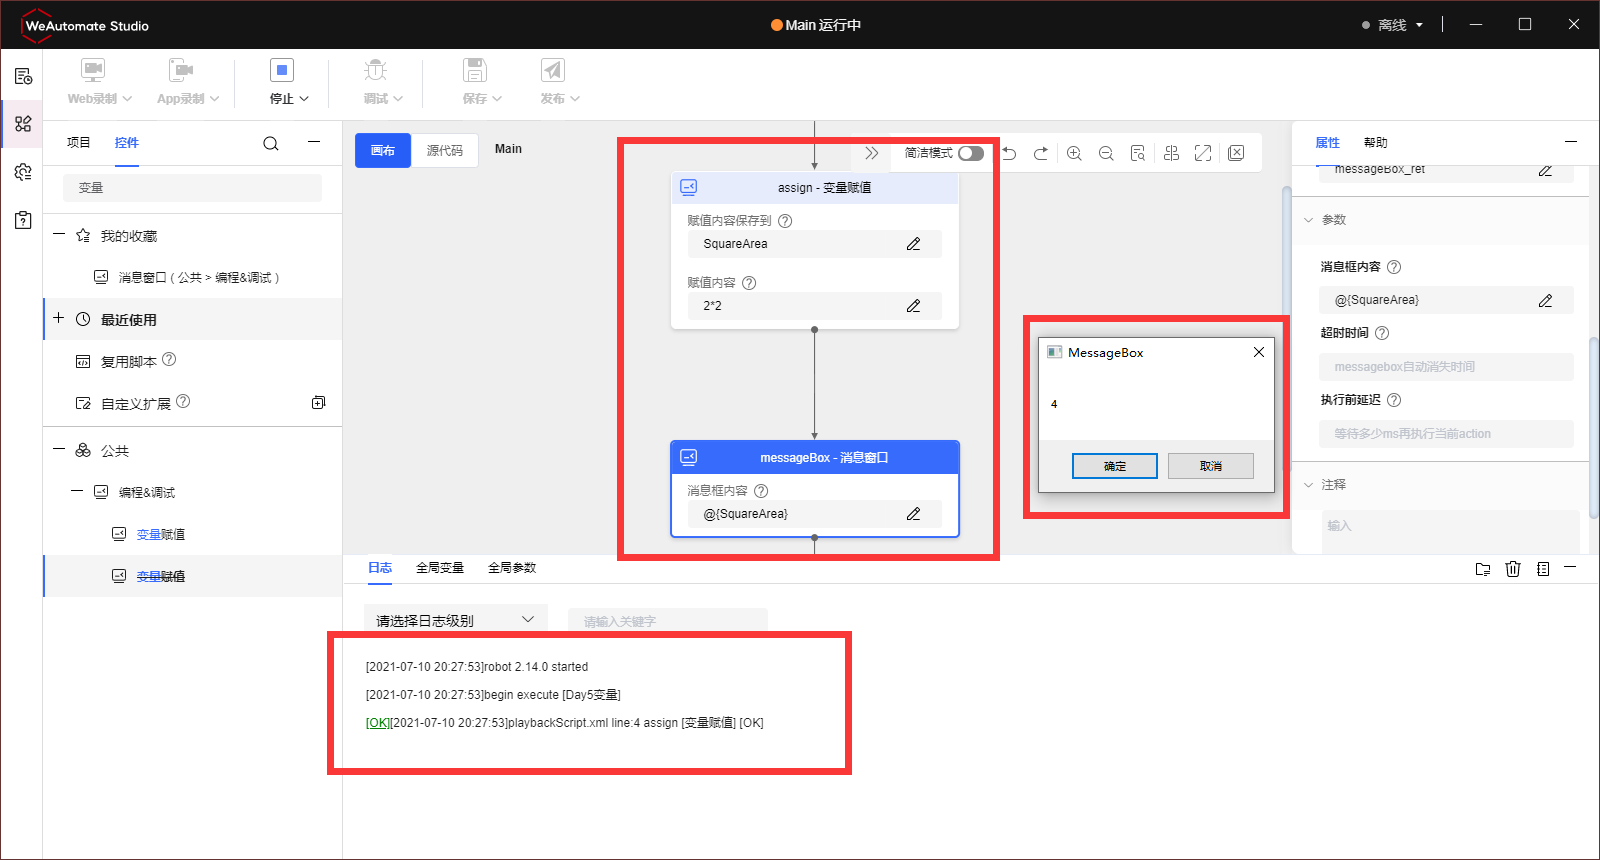Open the 帮助 tab in right panel
This screenshot has width=1600, height=860.
pyautogui.click(x=1376, y=143)
